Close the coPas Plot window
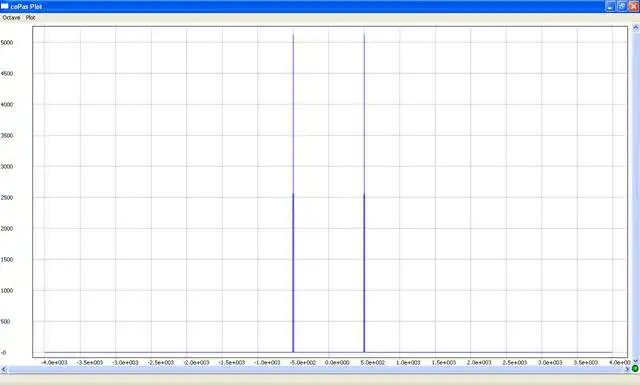The width and height of the screenshot is (640, 385). (634, 6)
